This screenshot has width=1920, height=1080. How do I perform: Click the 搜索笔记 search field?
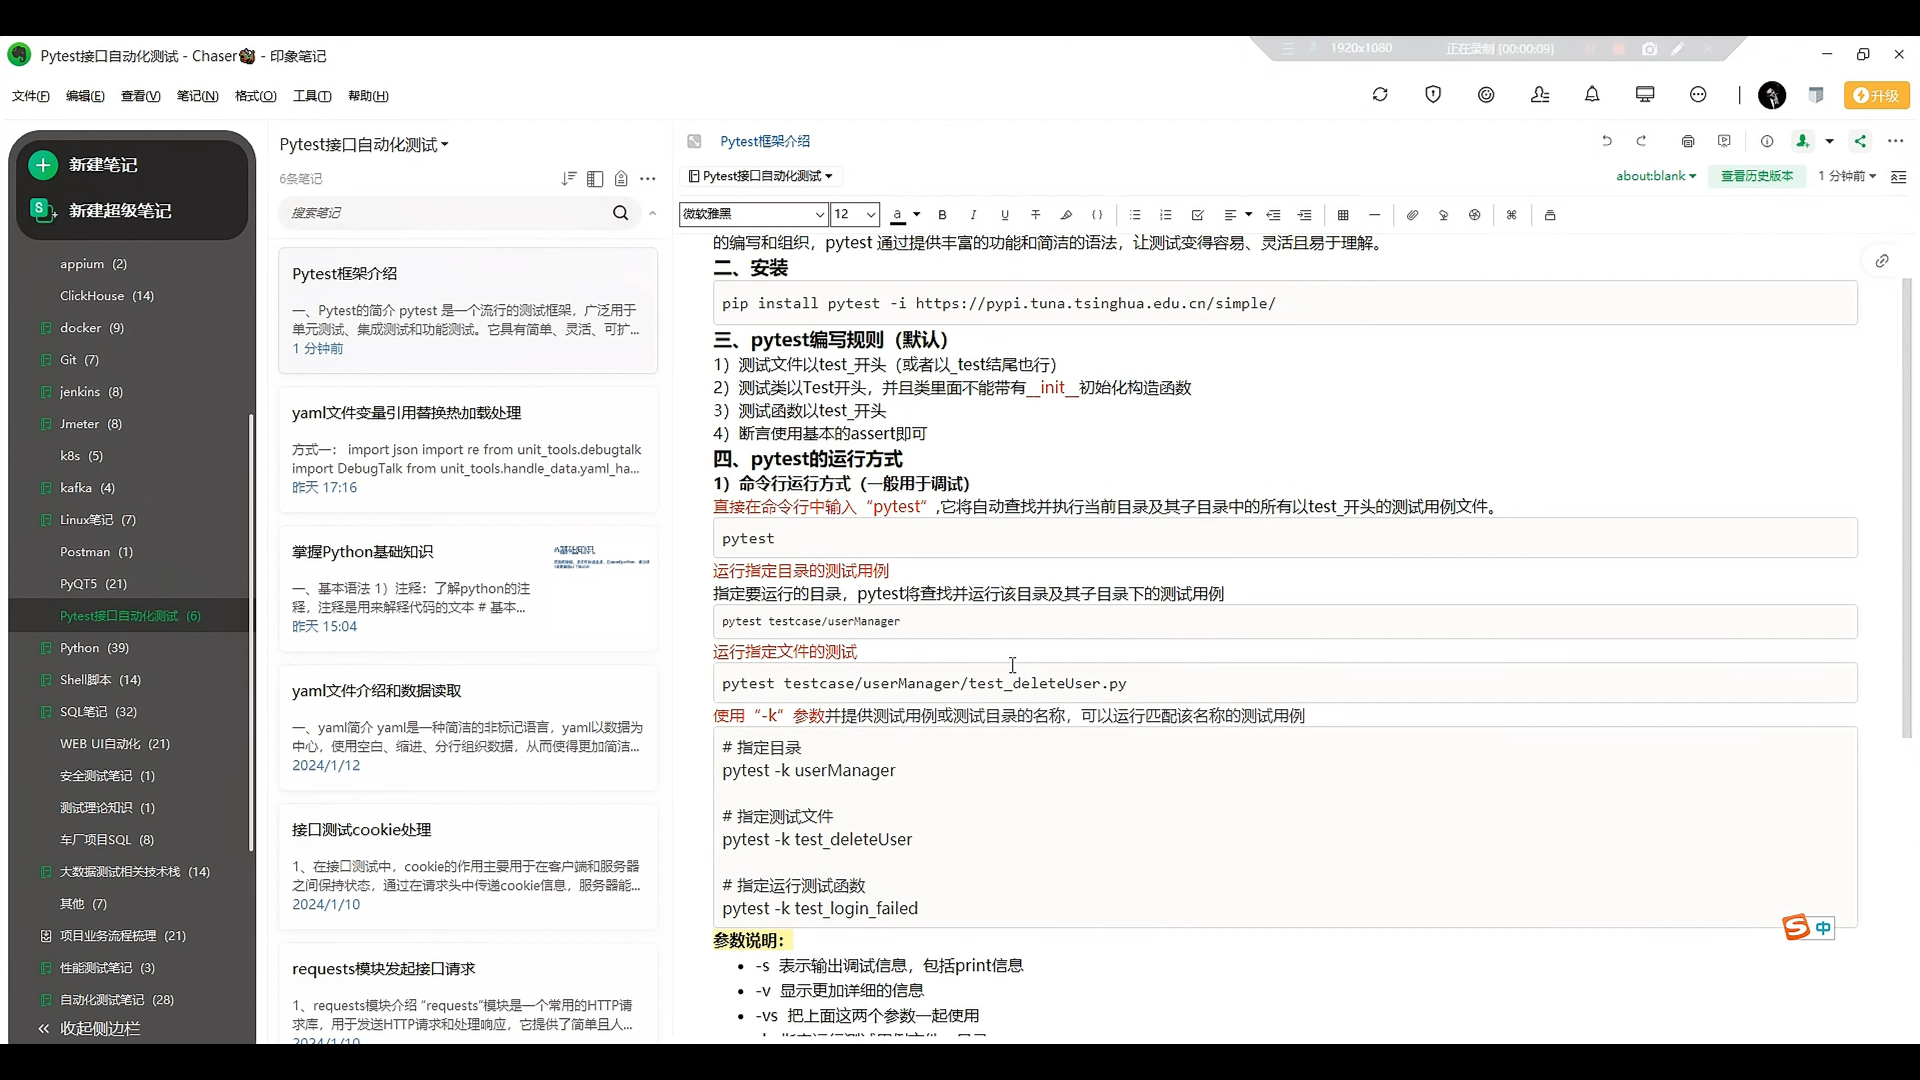point(449,213)
